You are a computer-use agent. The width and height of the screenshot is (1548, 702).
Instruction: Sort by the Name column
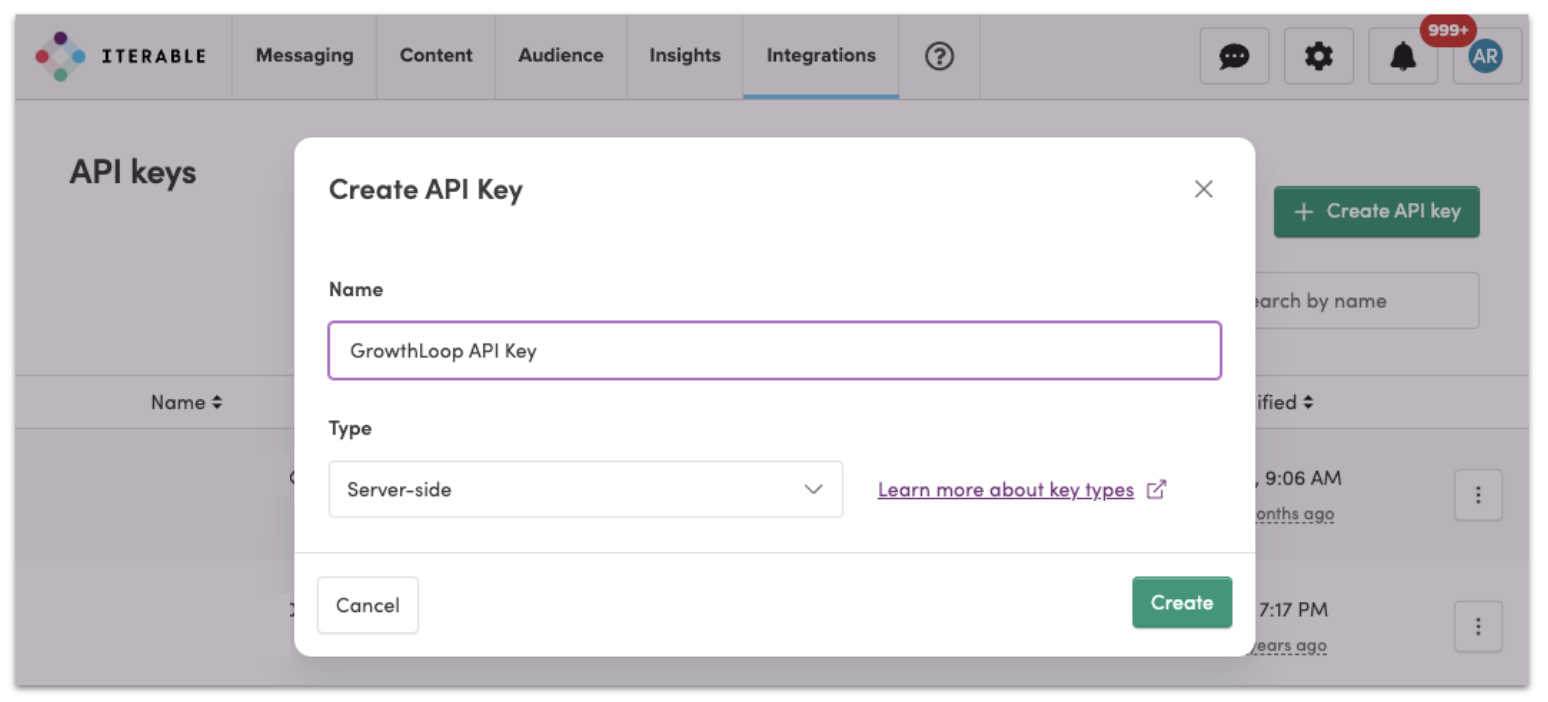coord(186,402)
